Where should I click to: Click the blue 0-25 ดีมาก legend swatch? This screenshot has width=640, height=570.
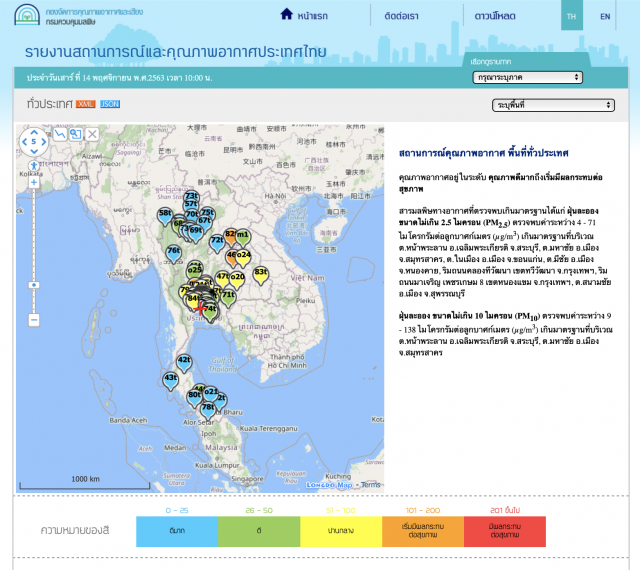tap(177, 531)
